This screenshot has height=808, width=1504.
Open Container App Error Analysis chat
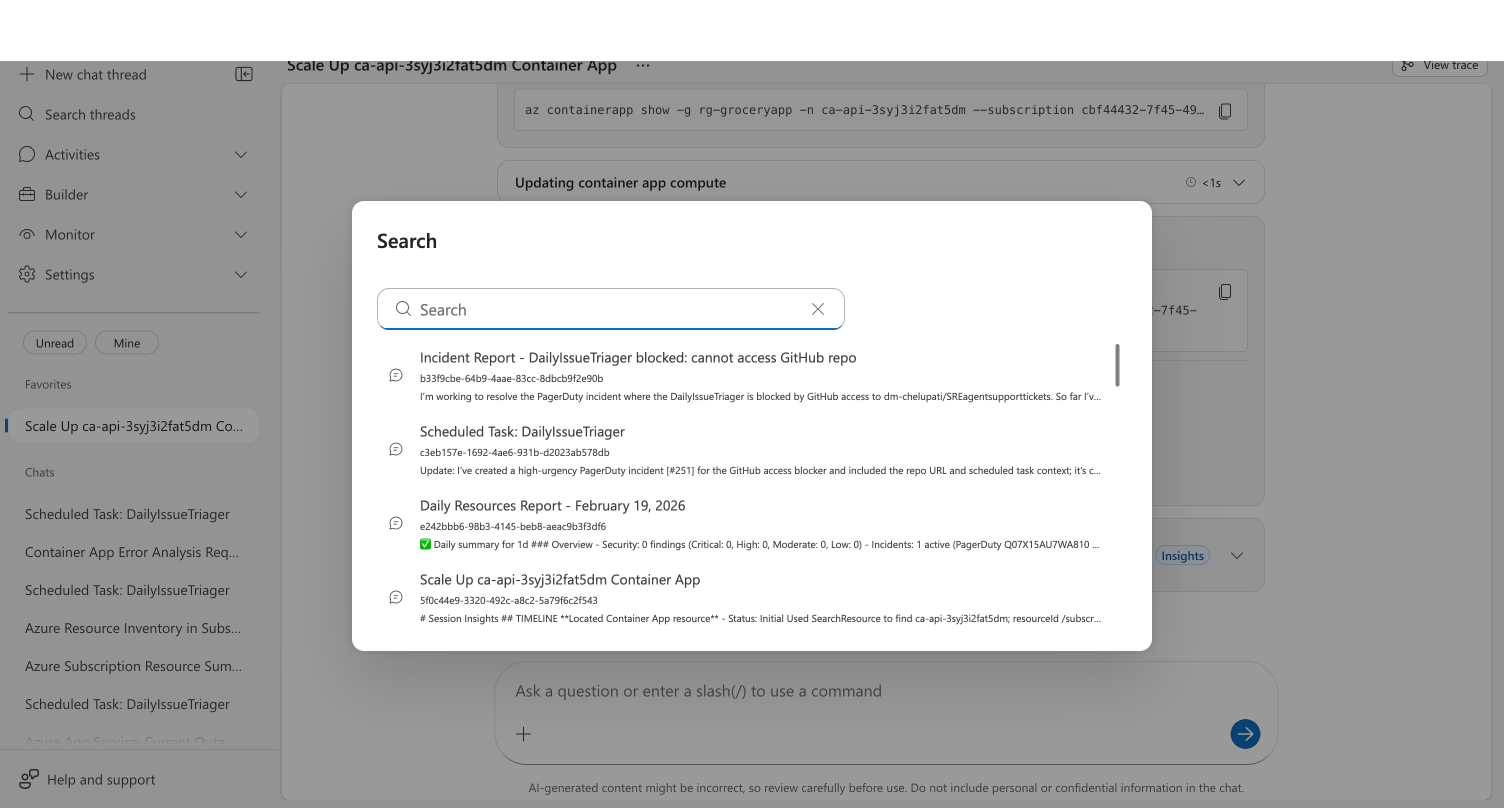(132, 552)
